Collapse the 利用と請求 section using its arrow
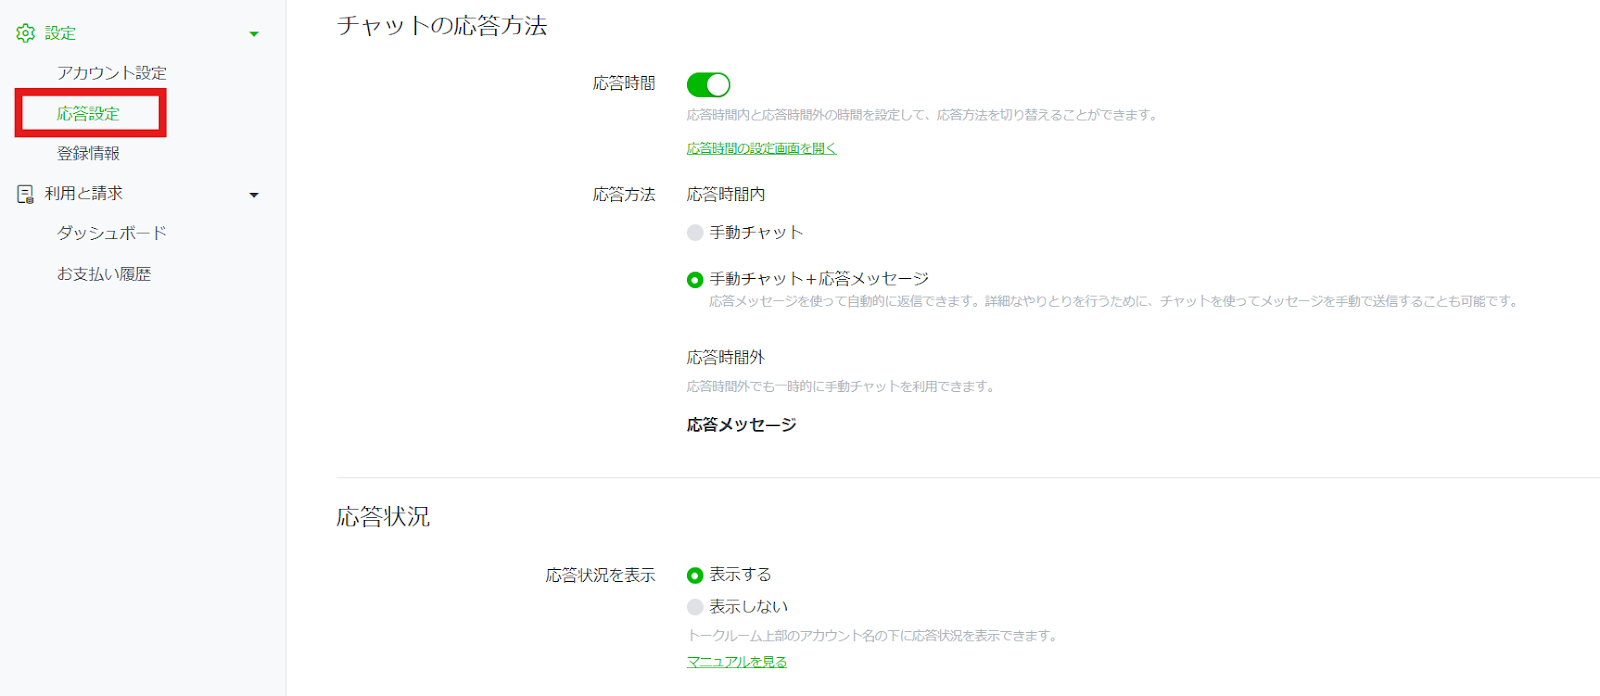Screen dimensions: 1600x696 (254, 195)
